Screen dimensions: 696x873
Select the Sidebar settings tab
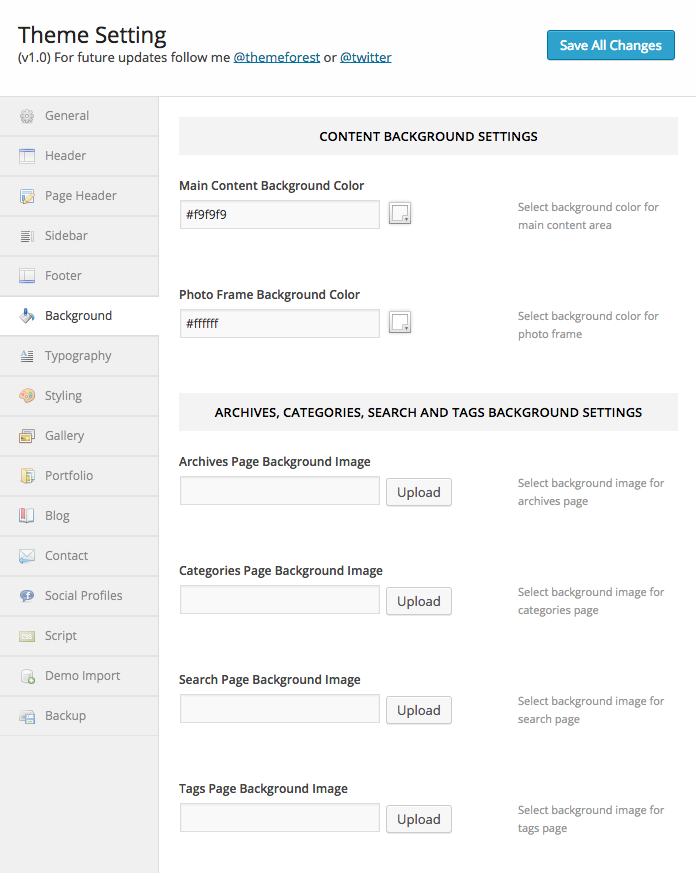[66, 236]
